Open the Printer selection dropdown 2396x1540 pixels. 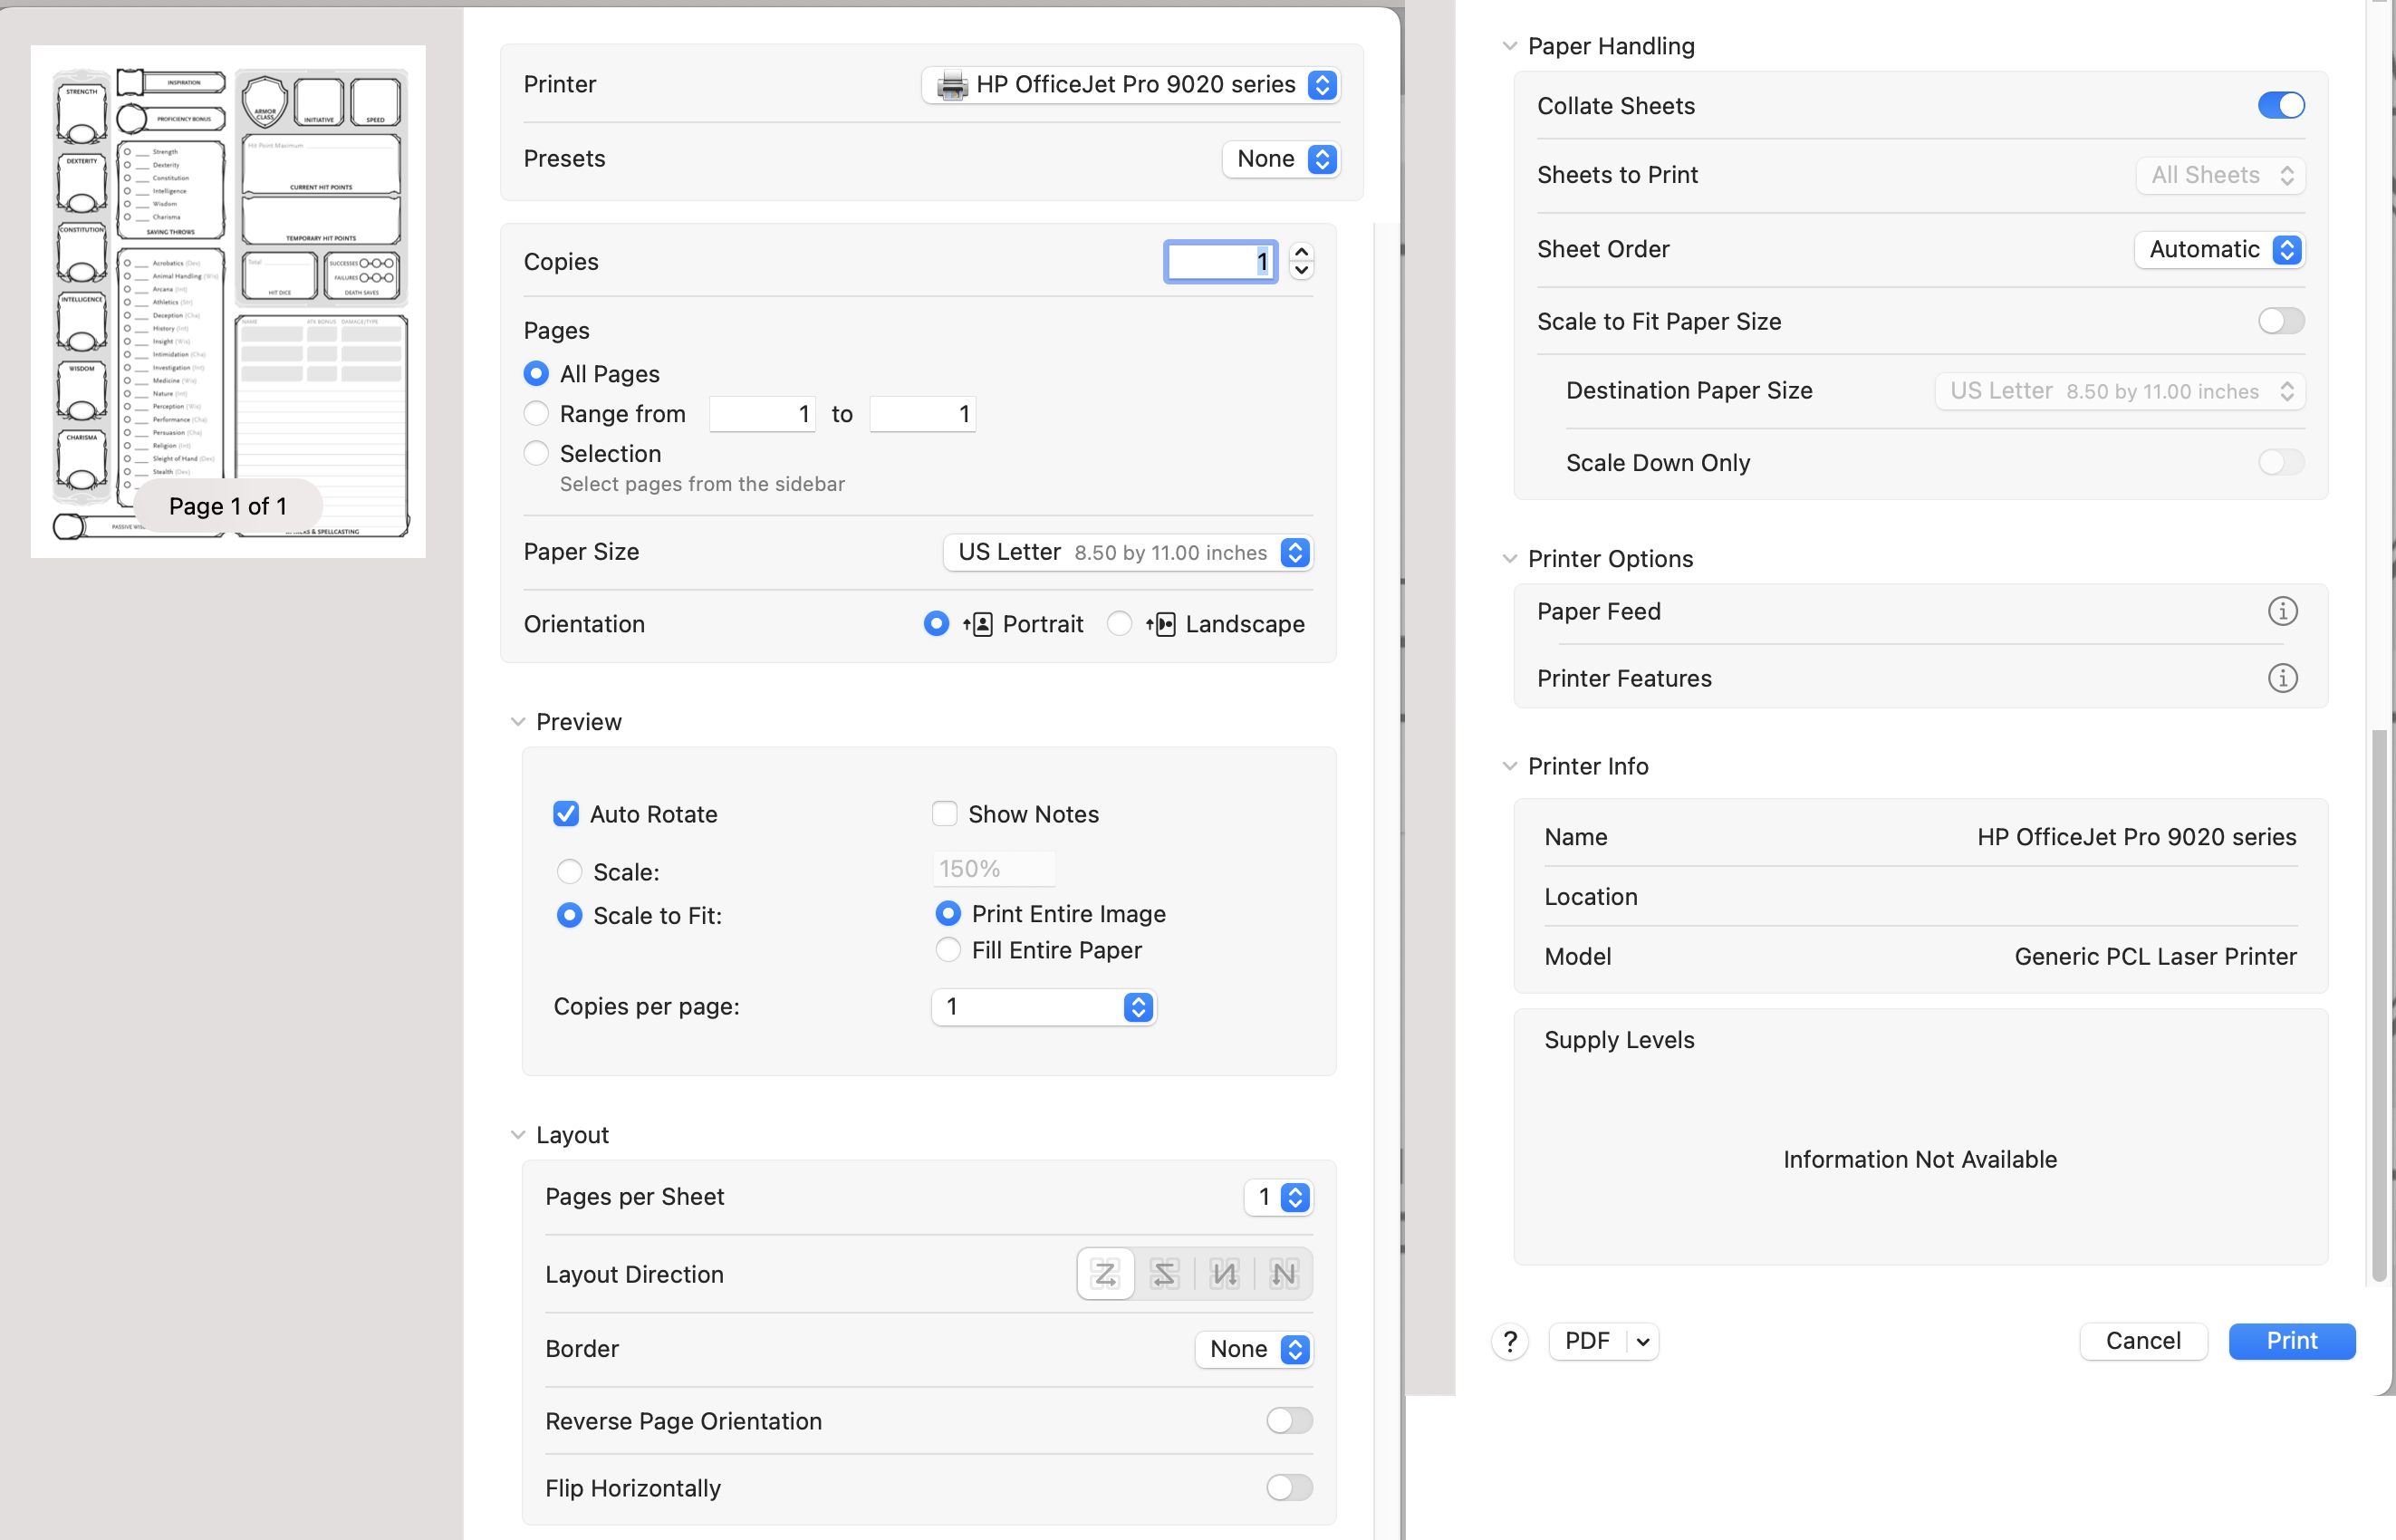click(x=1130, y=85)
